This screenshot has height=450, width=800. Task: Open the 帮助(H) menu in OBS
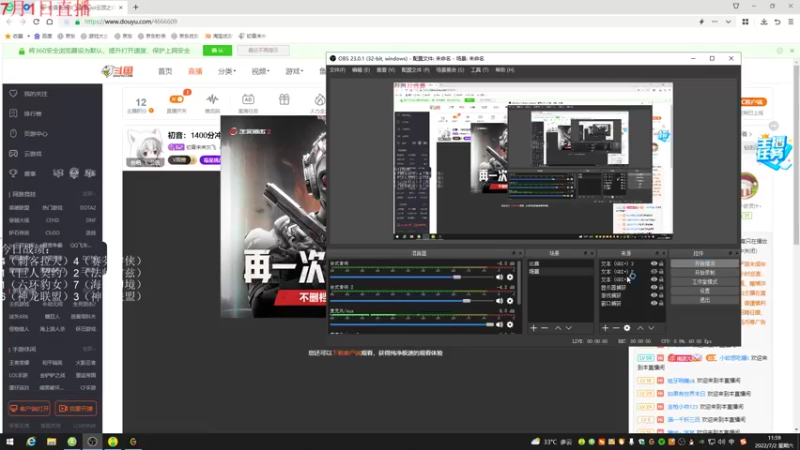tap(505, 70)
